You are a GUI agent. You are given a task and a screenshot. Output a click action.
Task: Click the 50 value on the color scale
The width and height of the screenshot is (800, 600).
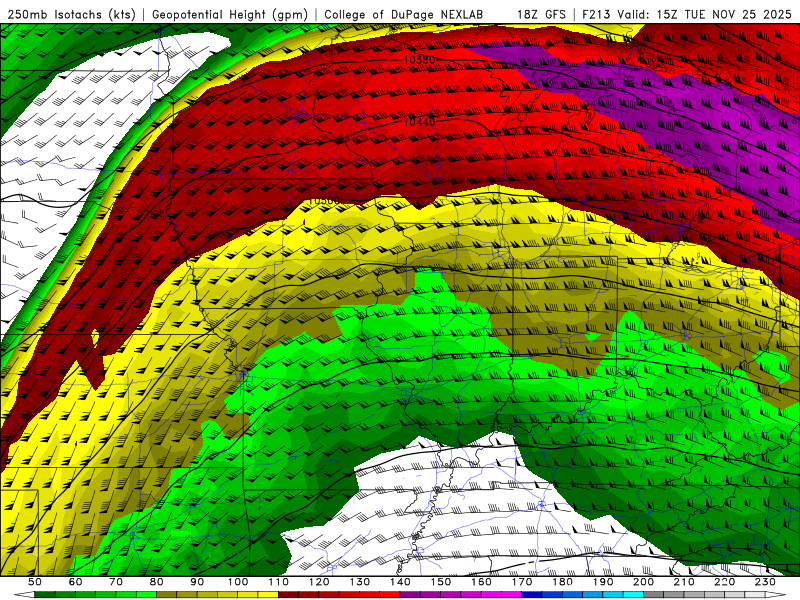35,582
